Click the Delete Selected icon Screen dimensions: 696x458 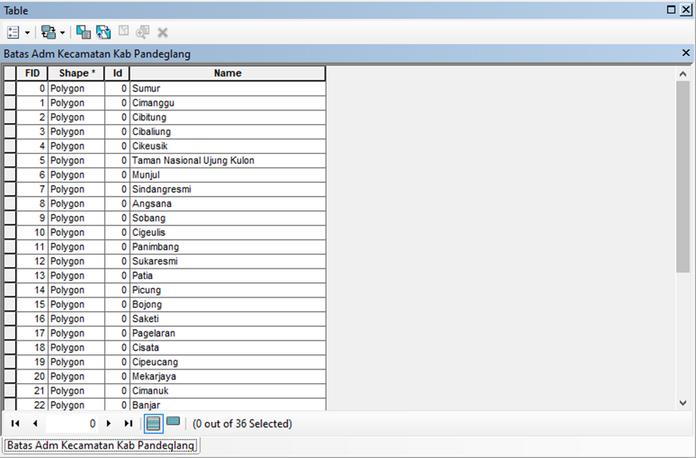(162, 32)
